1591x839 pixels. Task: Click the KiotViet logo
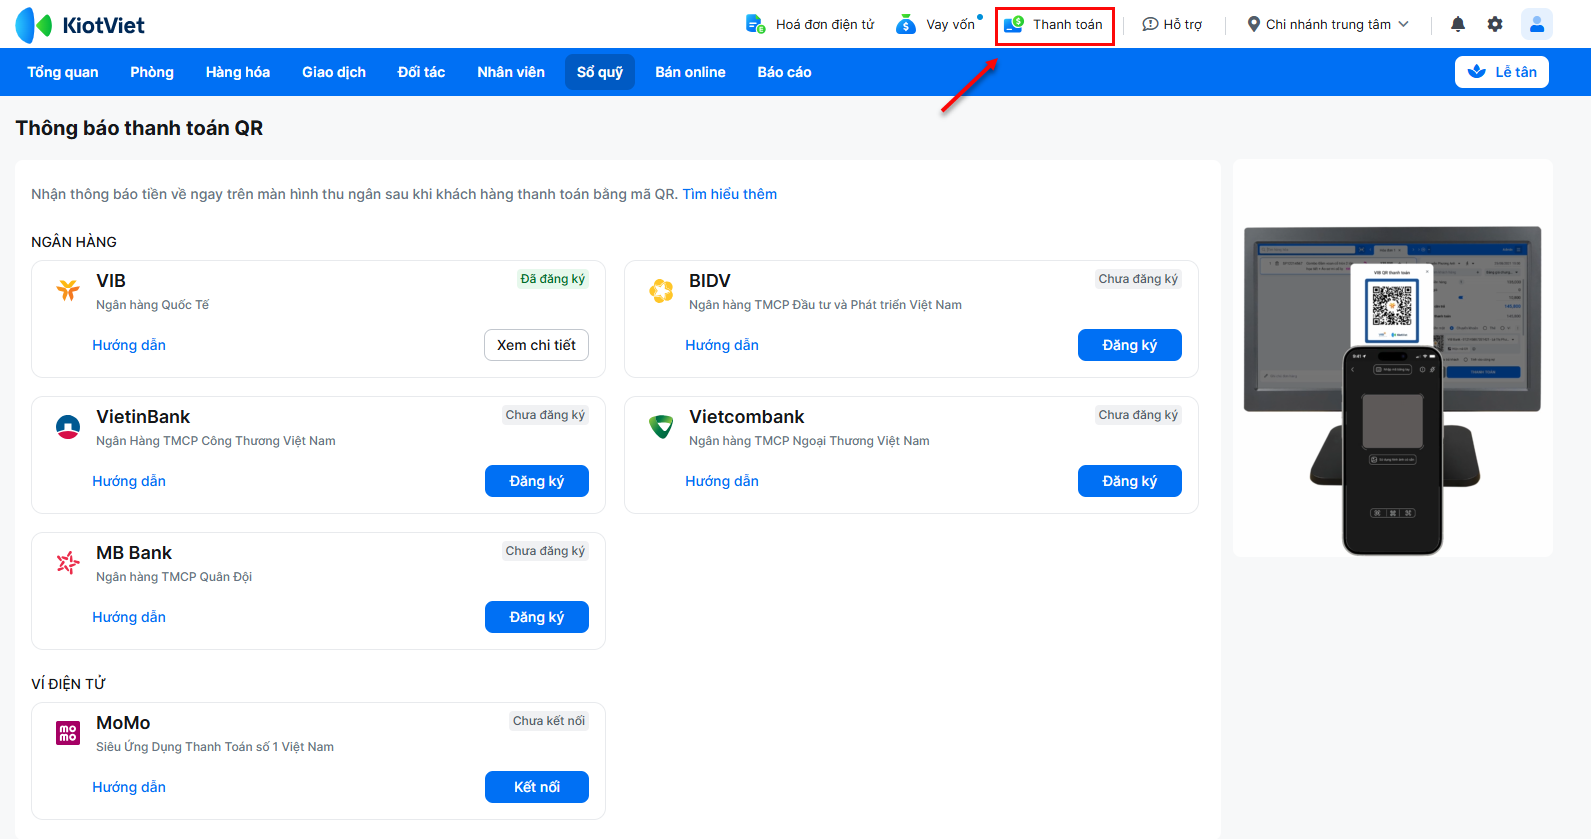tap(80, 25)
